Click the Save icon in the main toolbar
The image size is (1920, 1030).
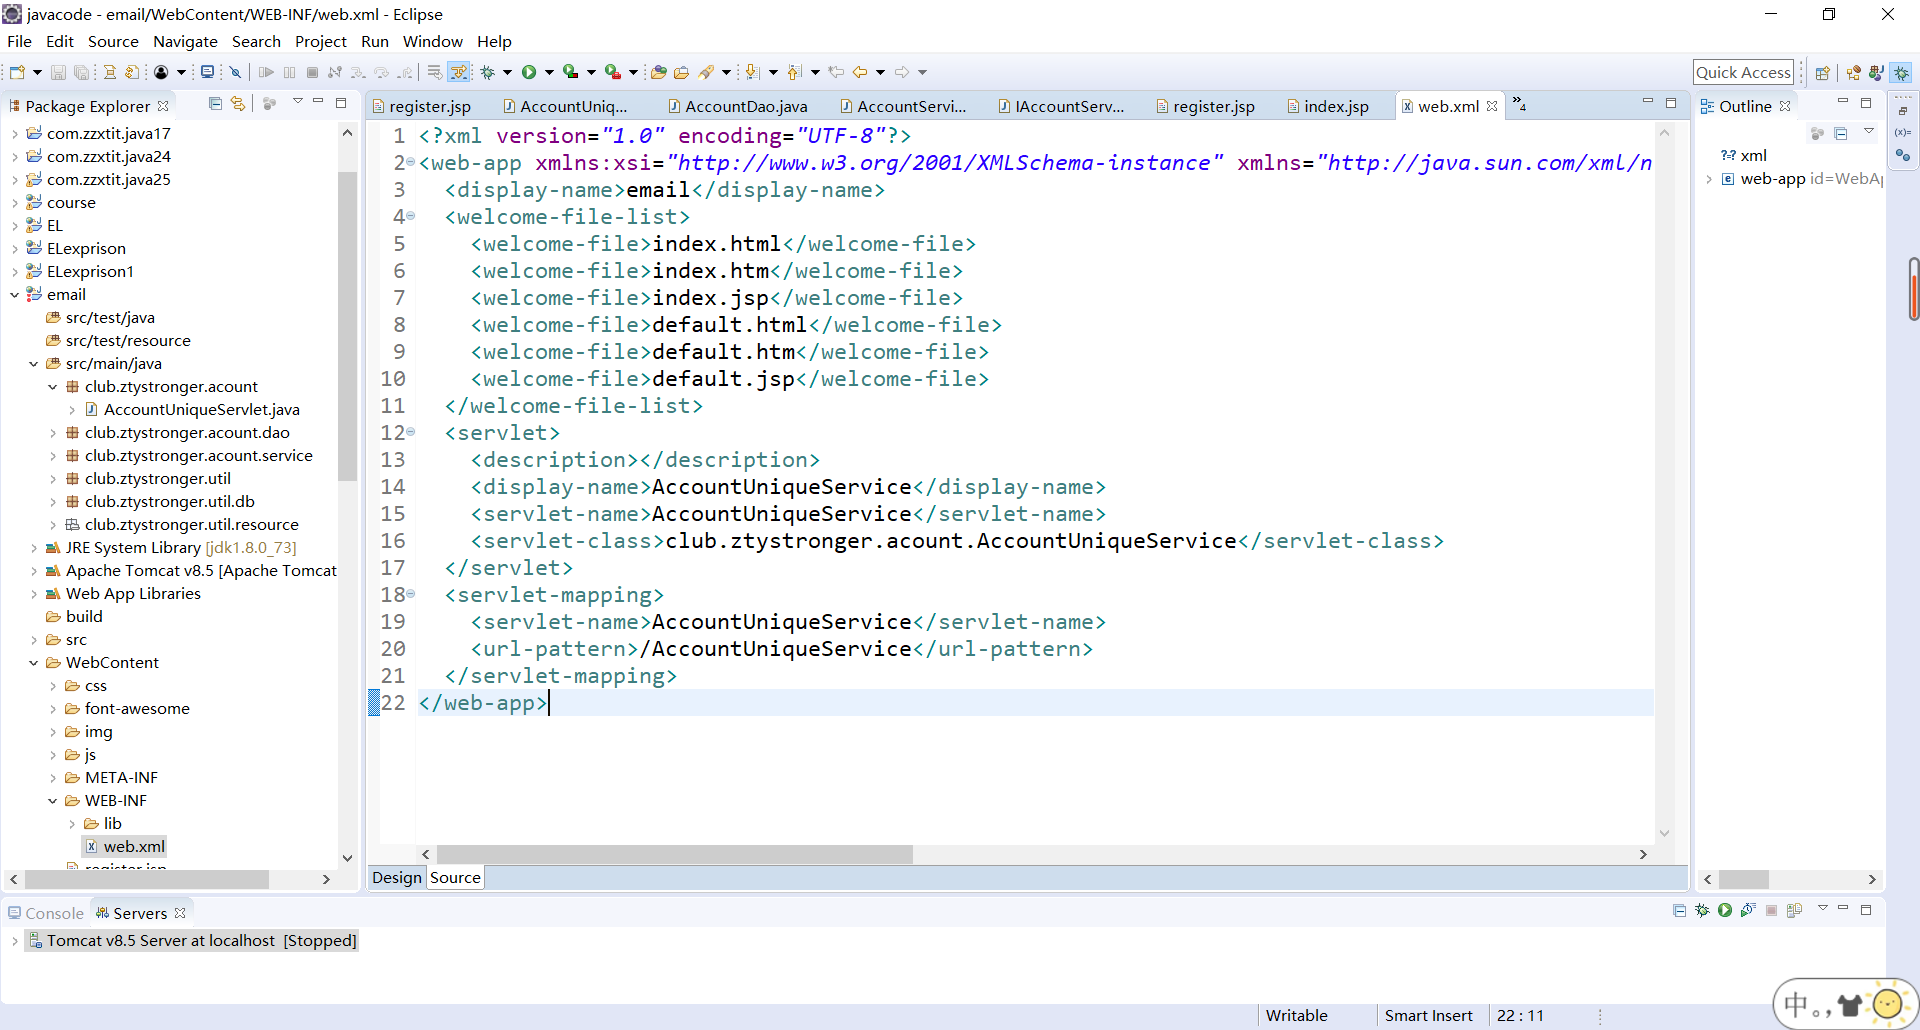(x=58, y=72)
